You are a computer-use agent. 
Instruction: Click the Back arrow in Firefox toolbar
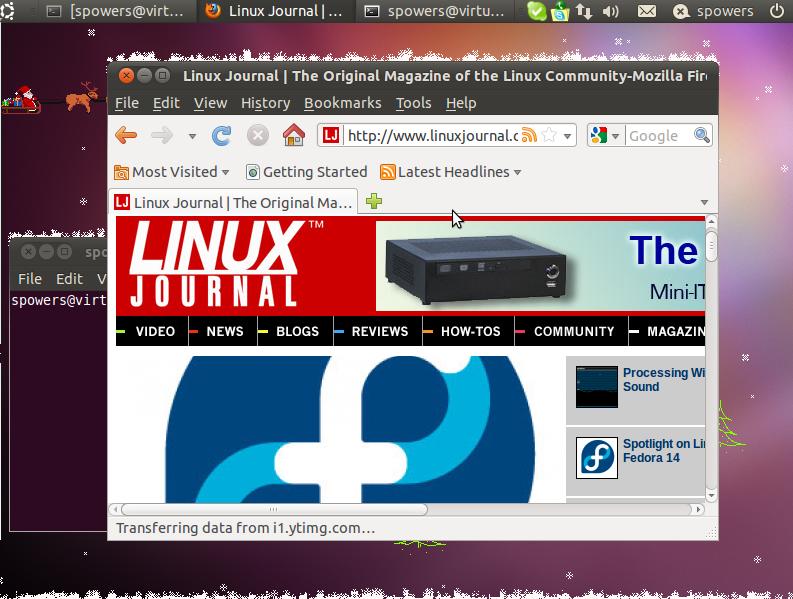(126, 135)
